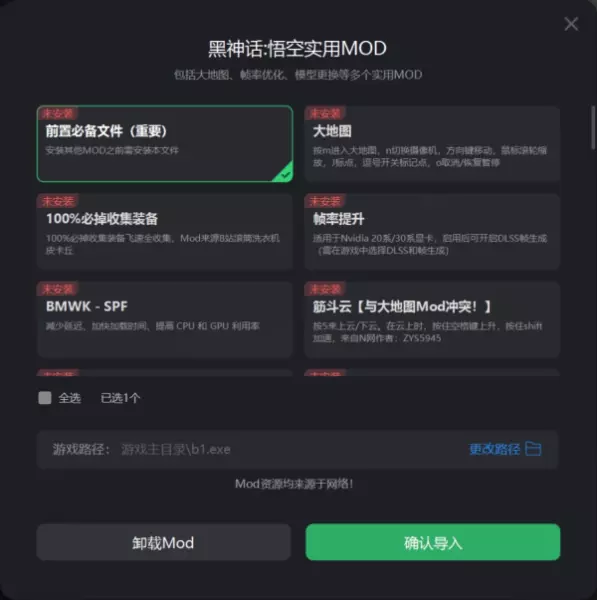Click the 卸载Mod button

click(163, 542)
